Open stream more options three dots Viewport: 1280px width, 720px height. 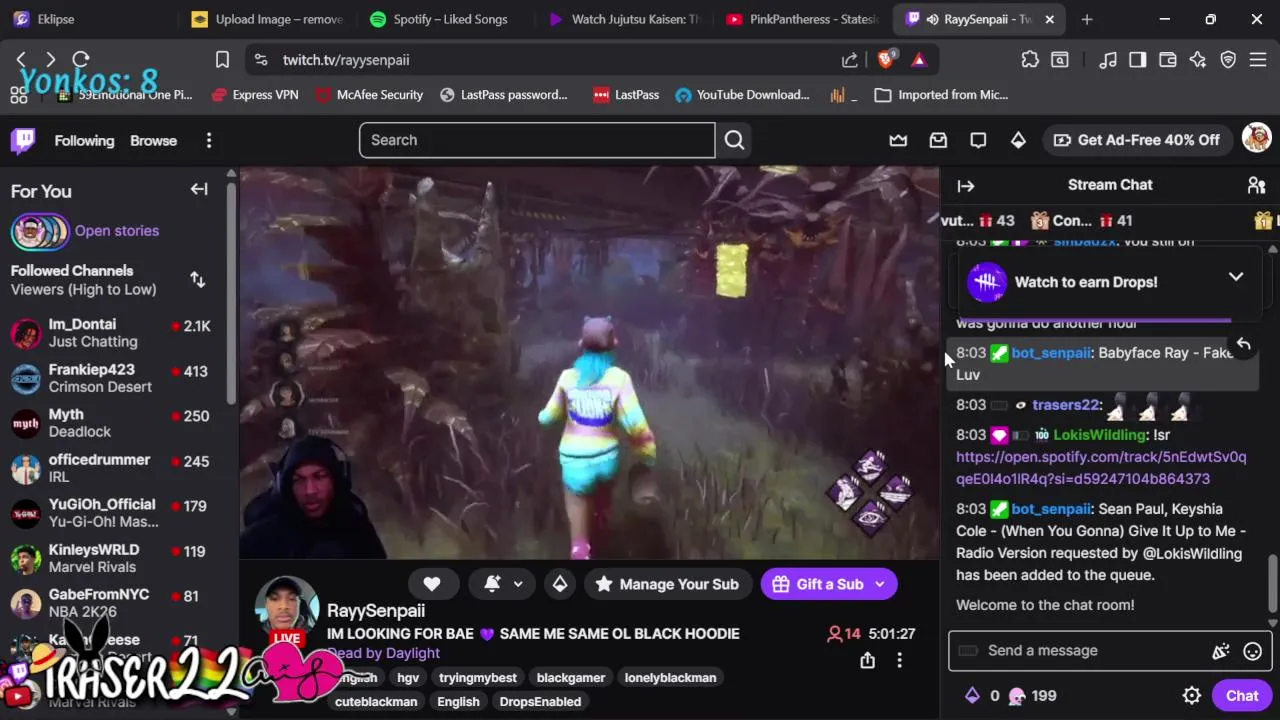click(899, 660)
